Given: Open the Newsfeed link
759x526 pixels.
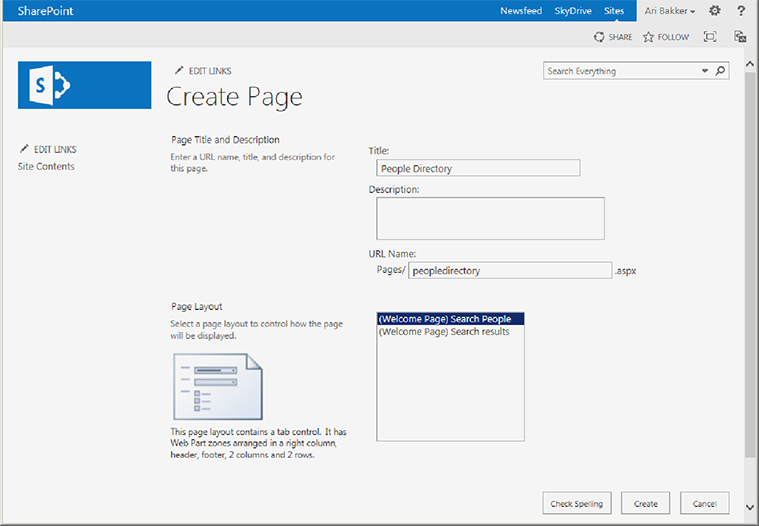Looking at the screenshot, I should [521, 11].
